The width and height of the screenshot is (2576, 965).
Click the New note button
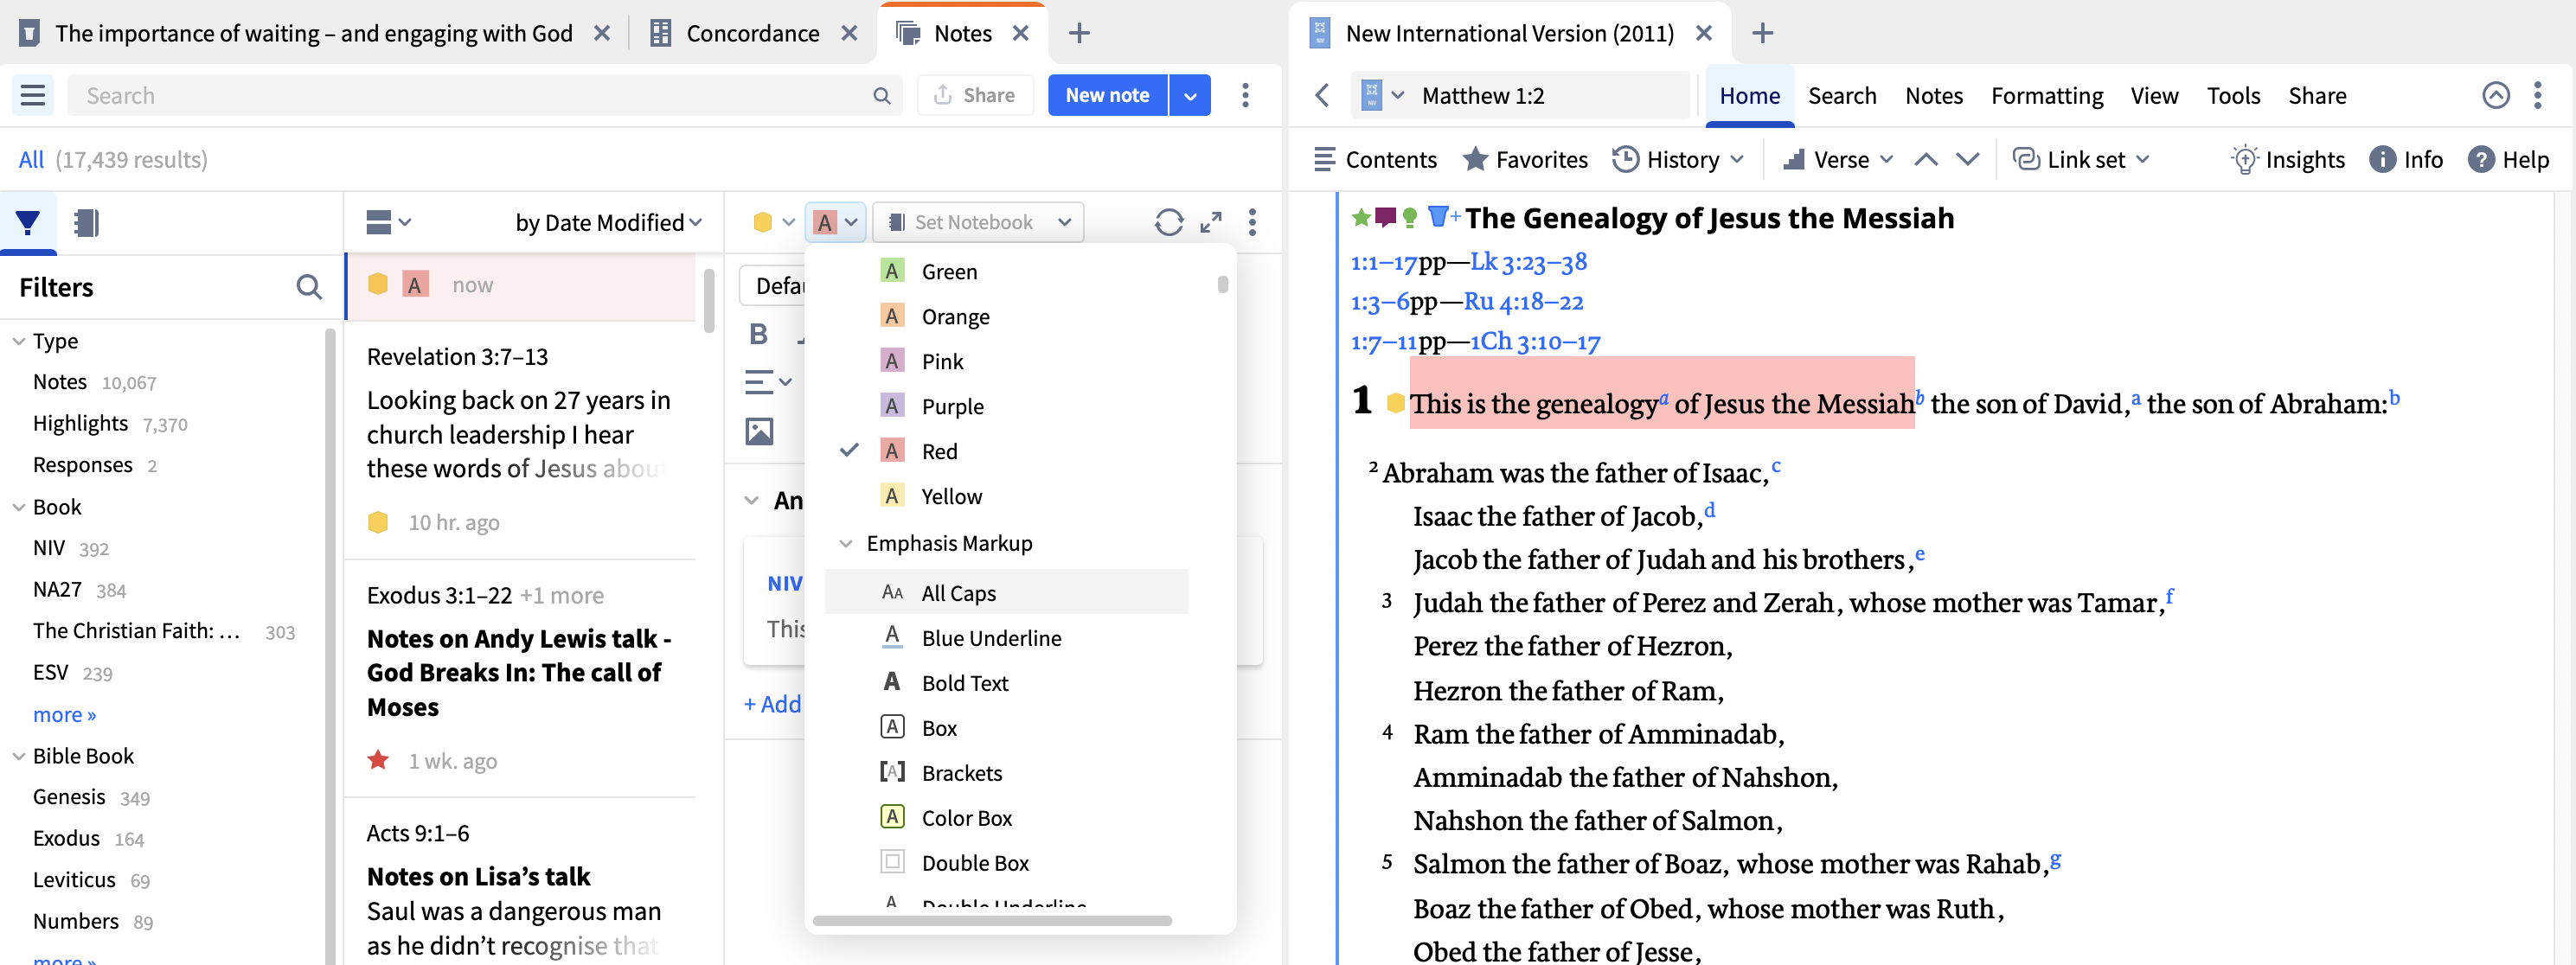pos(1107,96)
